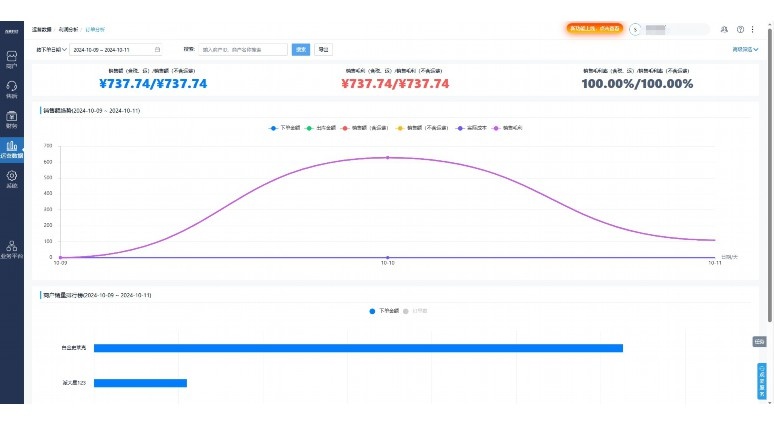The height and width of the screenshot is (425, 774).
Task: Click the user avatar circle in the header
Action: (635, 30)
